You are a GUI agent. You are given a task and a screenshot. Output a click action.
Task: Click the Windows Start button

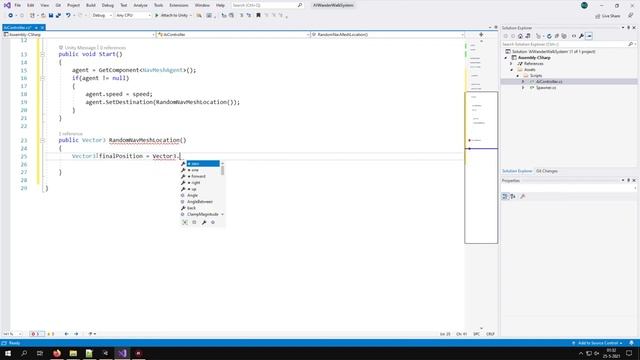tap(8, 353)
